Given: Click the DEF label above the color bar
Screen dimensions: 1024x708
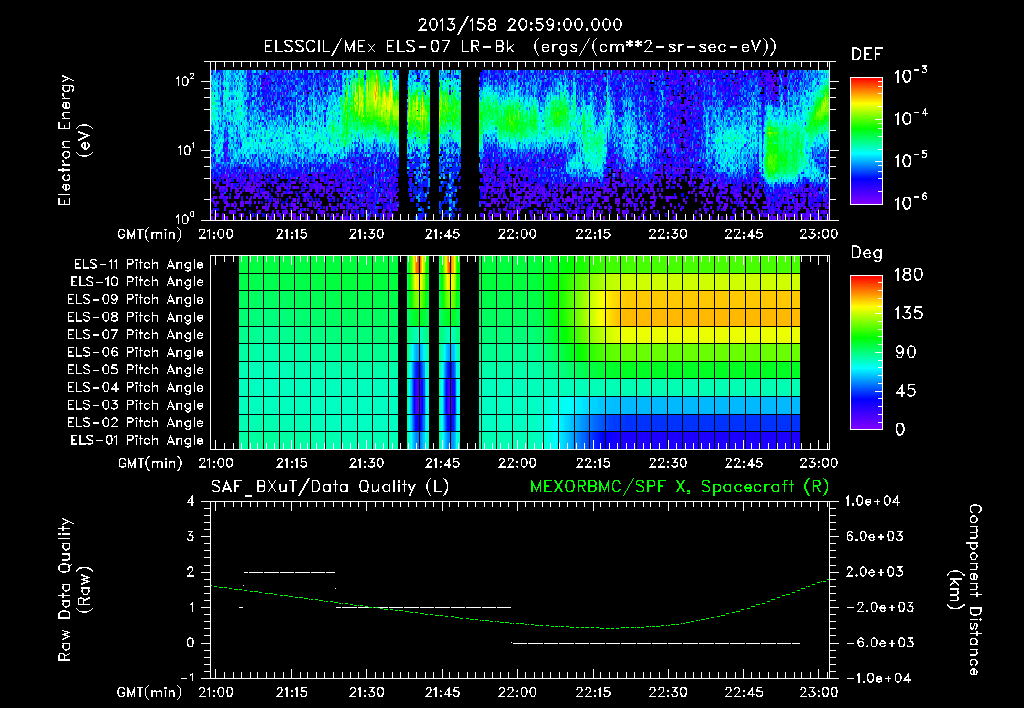Looking at the screenshot, I should click(x=867, y=54).
